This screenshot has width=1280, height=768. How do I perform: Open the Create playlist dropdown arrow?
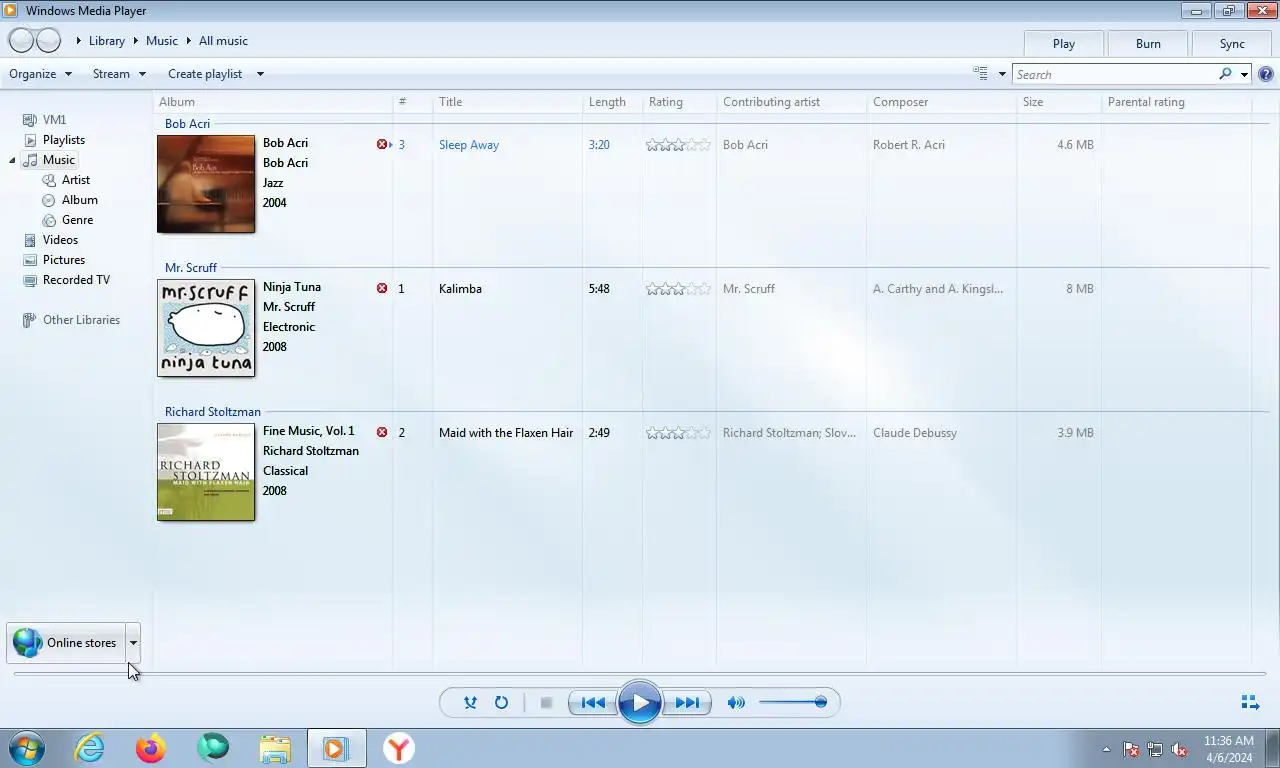260,74
